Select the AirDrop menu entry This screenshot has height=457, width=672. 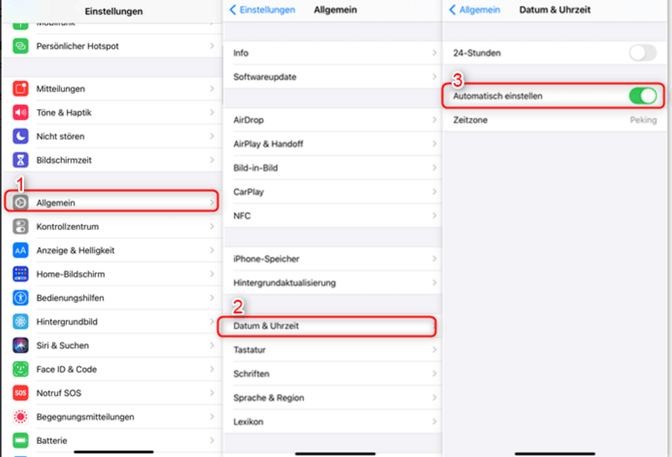click(328, 120)
